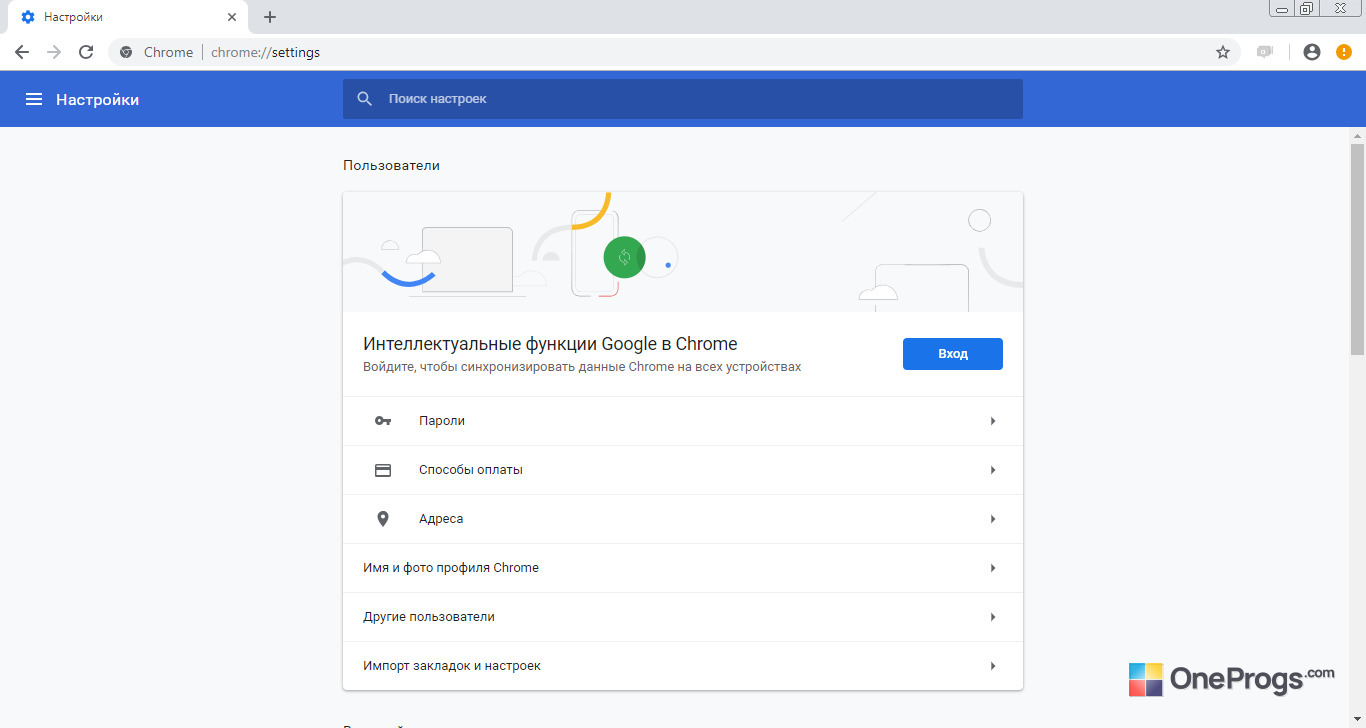Open the Адреса settings entry
The width and height of the screenshot is (1366, 728).
tap(683, 519)
